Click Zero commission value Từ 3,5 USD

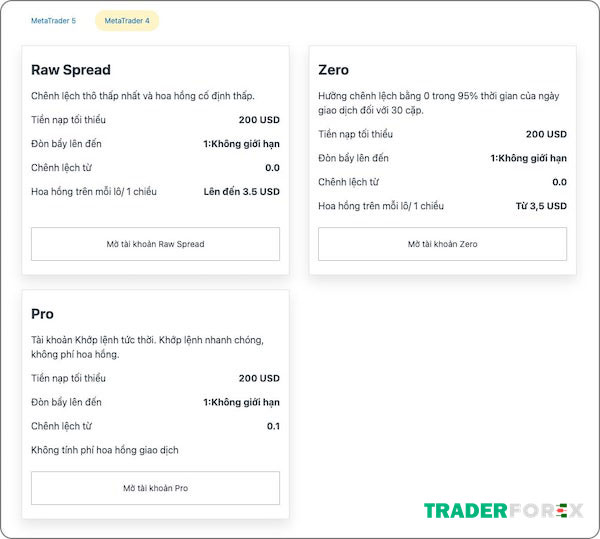[541, 206]
